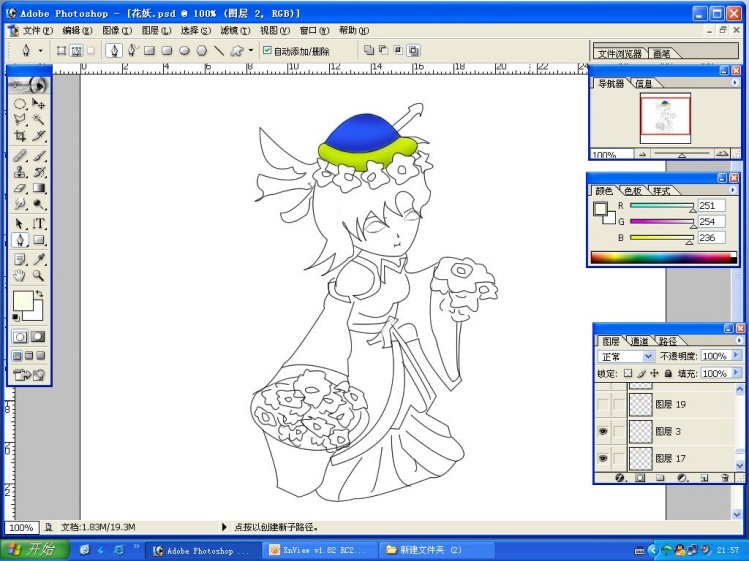Show layer 图层 19 visibility box

coord(603,405)
